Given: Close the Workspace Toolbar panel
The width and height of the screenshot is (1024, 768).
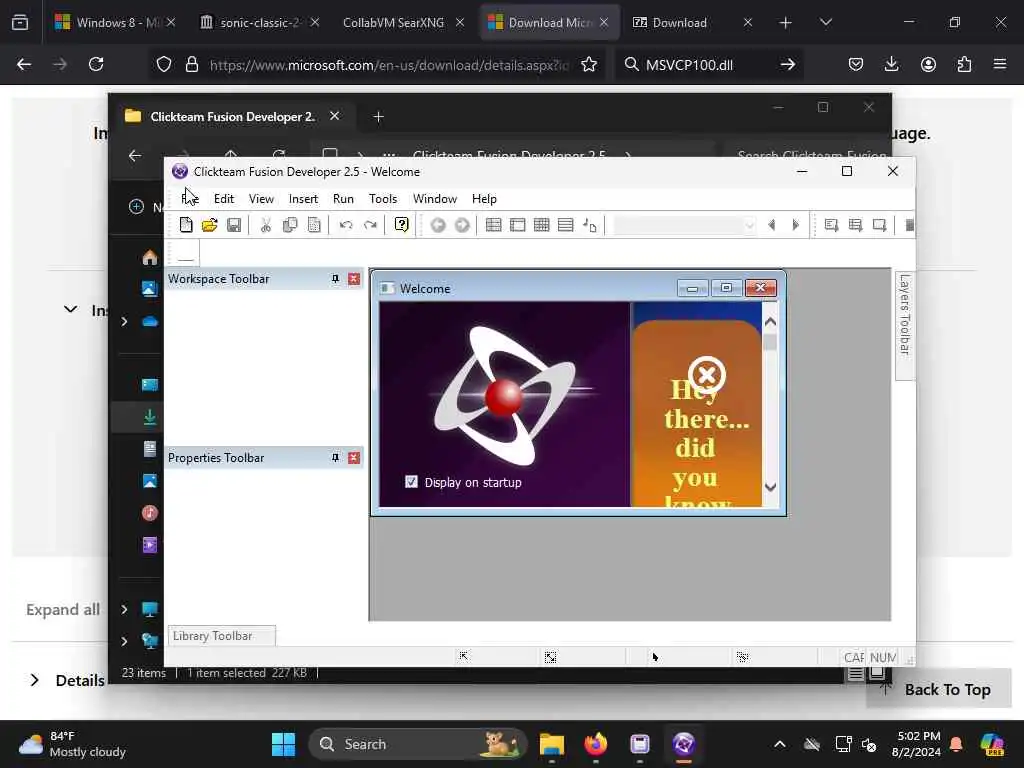Looking at the screenshot, I should tap(354, 279).
